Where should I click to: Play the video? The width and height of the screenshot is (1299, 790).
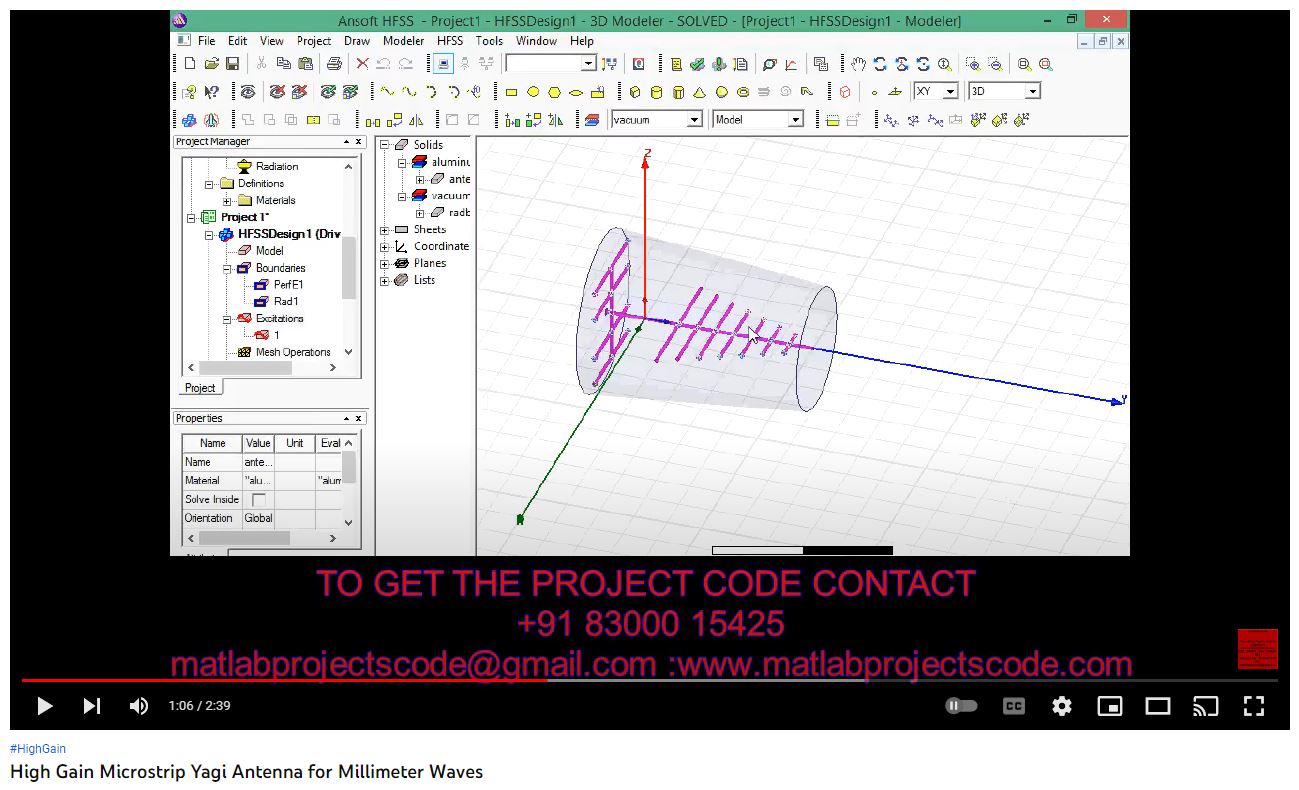(44, 706)
